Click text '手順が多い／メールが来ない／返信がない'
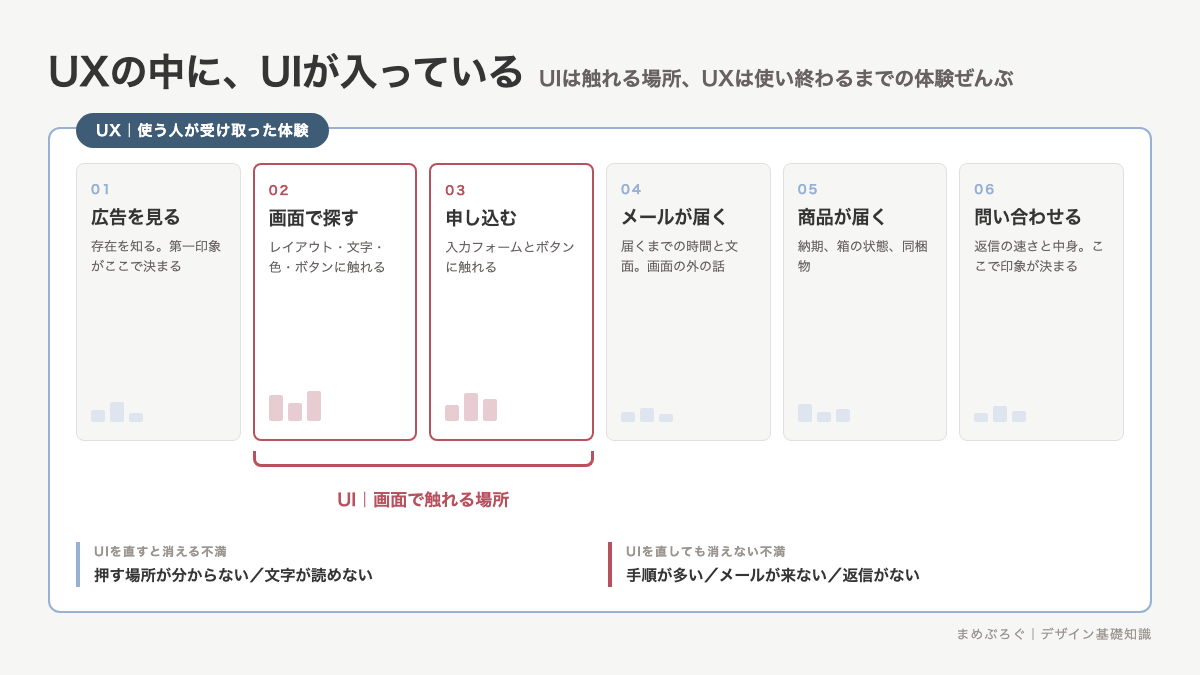The image size is (1200, 675). pos(773,575)
